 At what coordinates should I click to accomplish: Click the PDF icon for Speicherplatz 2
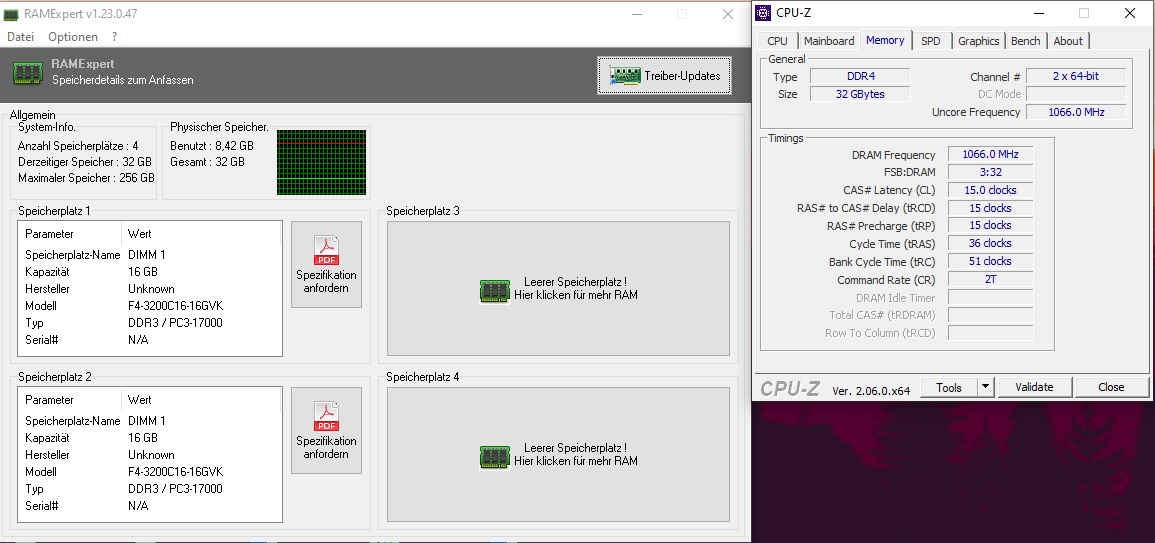(x=326, y=416)
